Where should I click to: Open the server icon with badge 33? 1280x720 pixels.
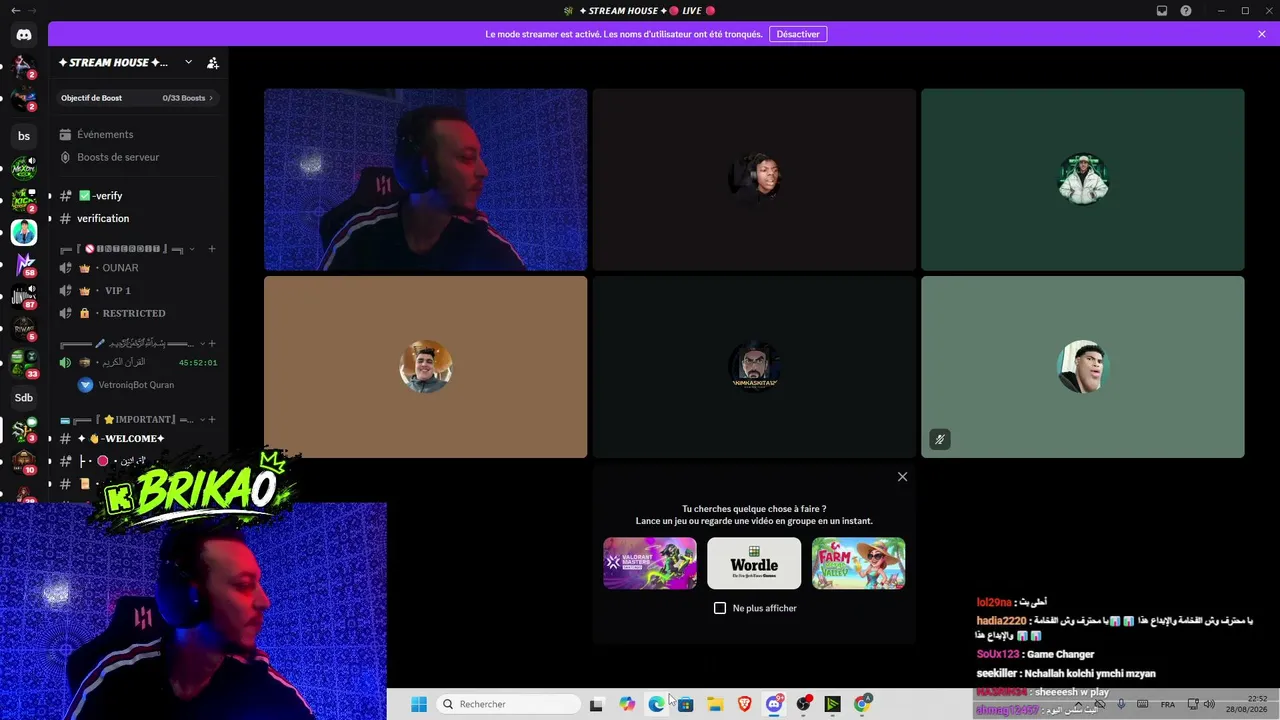(x=24, y=363)
